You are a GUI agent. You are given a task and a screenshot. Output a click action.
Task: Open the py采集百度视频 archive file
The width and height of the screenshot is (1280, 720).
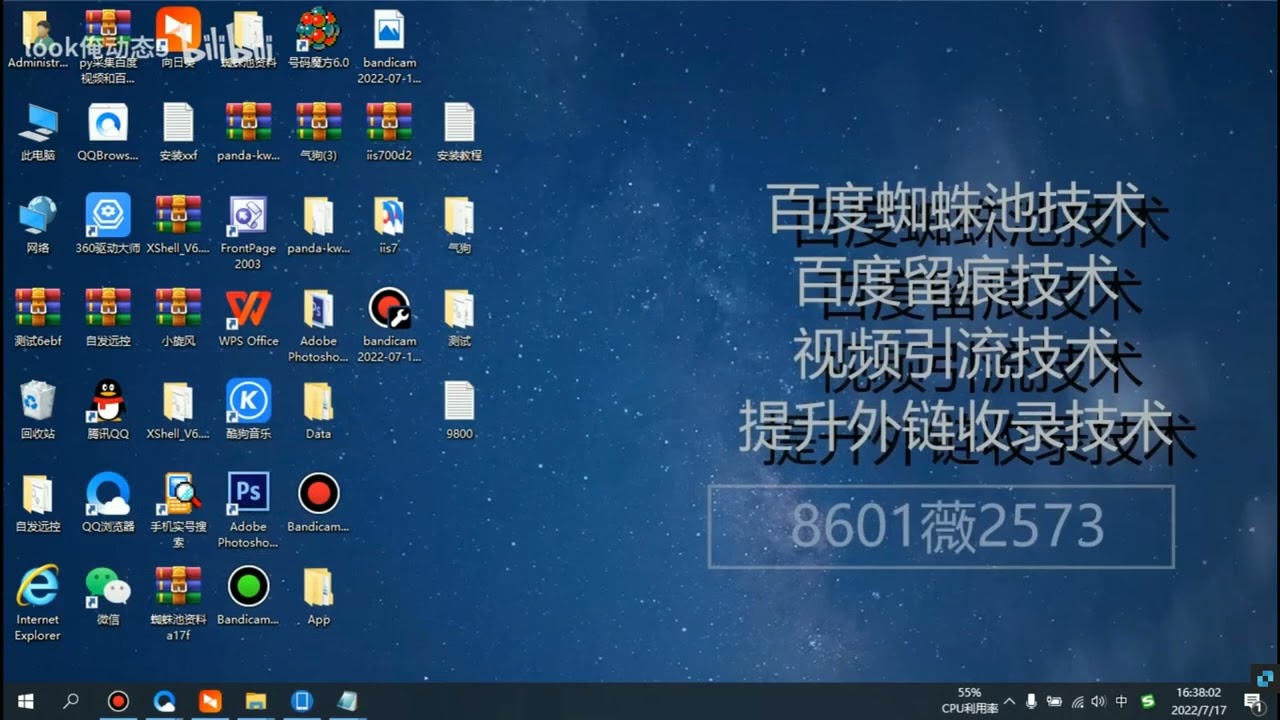pos(108,30)
